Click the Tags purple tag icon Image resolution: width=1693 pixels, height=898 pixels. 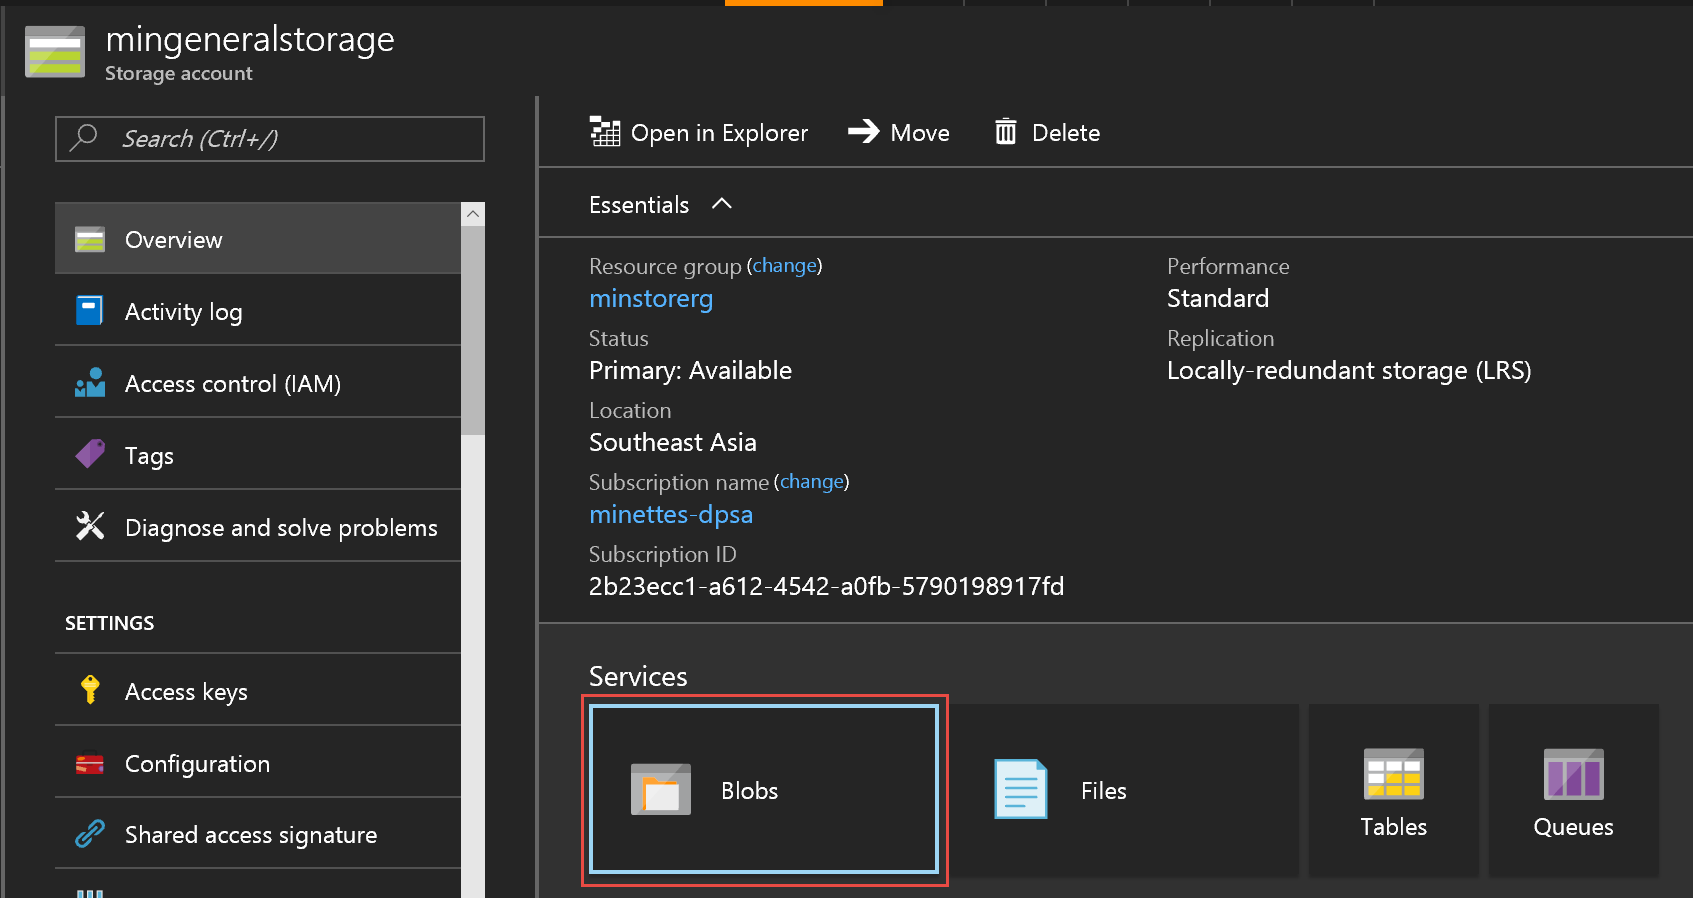point(90,455)
